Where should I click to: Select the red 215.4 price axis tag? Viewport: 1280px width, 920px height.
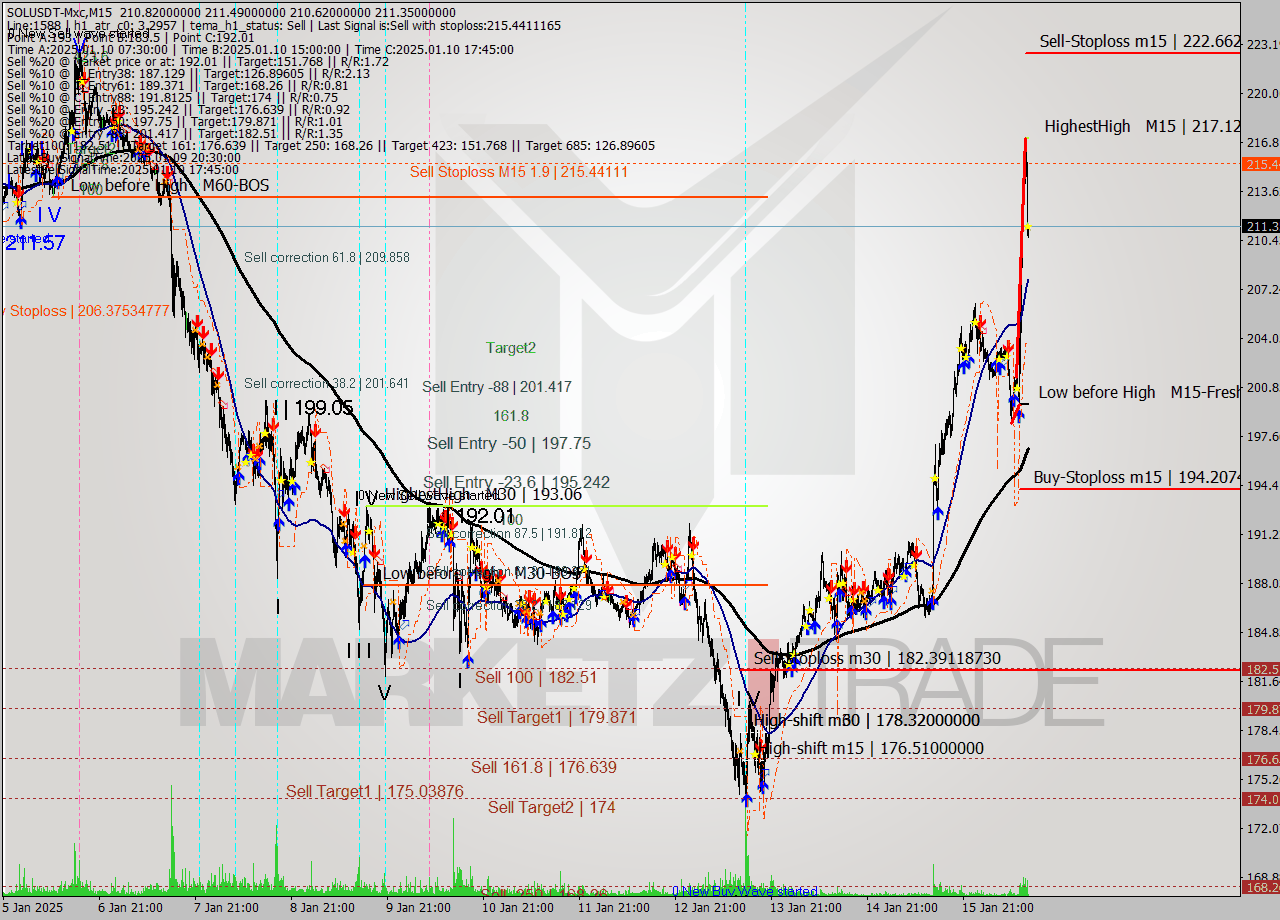click(x=1260, y=164)
